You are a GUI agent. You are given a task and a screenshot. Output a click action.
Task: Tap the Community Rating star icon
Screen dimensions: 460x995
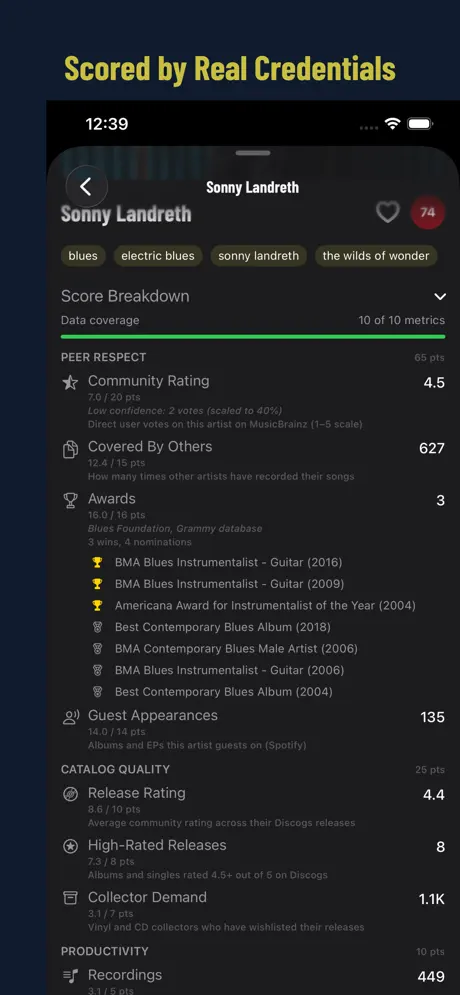(x=70, y=383)
